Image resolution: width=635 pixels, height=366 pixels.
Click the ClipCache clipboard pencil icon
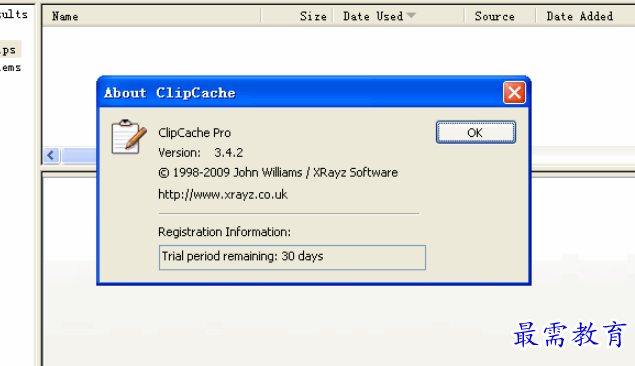click(129, 137)
